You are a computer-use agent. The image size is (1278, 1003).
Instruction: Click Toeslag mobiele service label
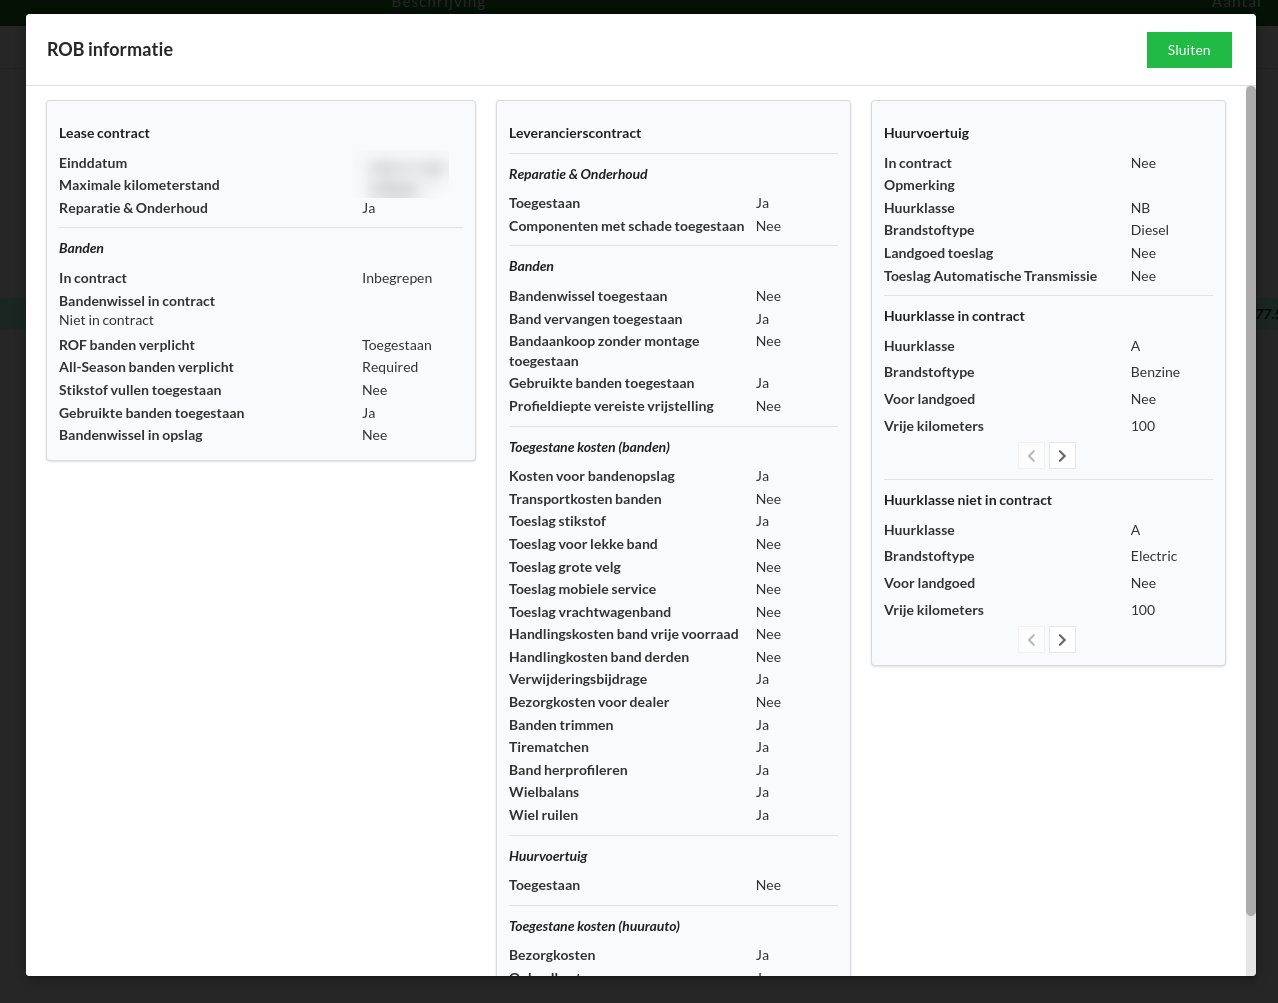[x=582, y=589]
